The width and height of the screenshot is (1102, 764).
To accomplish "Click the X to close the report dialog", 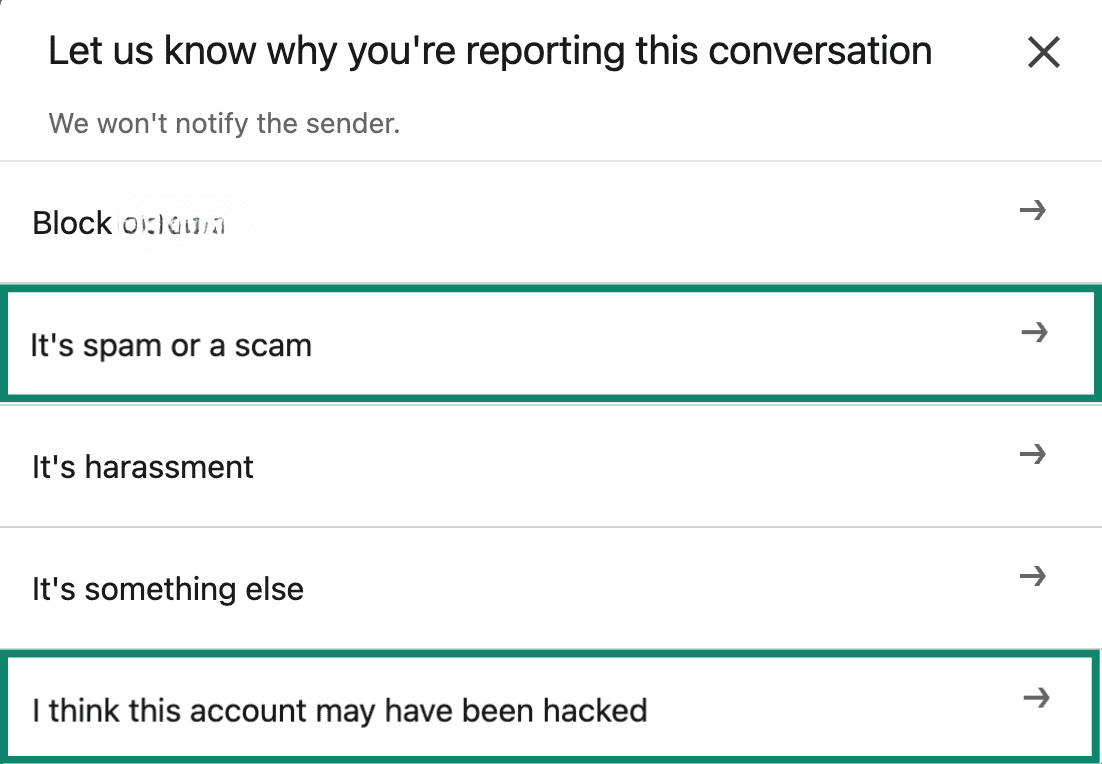I will pyautogui.click(x=1044, y=51).
